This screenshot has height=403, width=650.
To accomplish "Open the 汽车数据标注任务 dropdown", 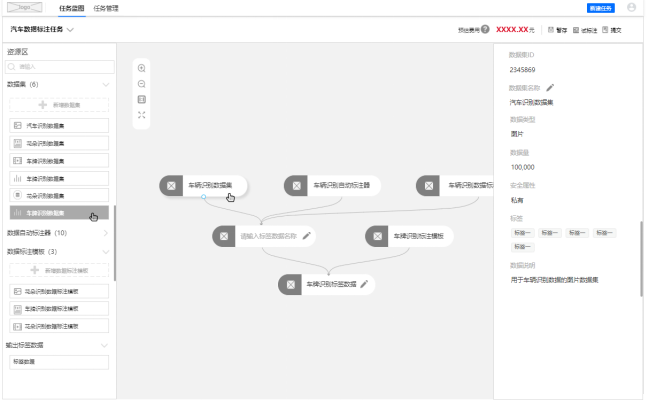I will (x=70, y=30).
